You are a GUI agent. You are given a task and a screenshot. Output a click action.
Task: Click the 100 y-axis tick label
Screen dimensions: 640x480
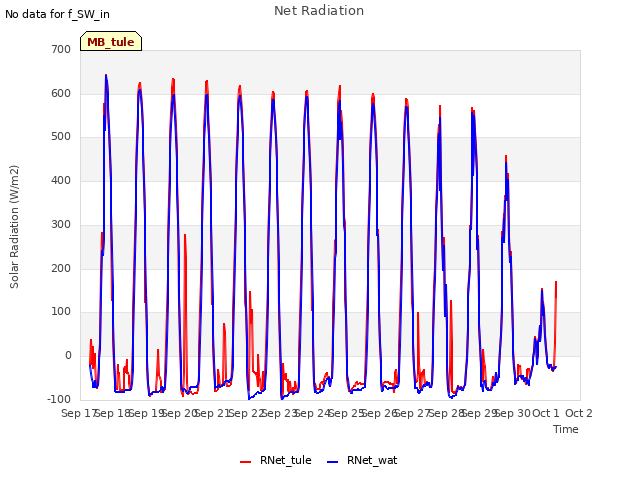(61, 312)
